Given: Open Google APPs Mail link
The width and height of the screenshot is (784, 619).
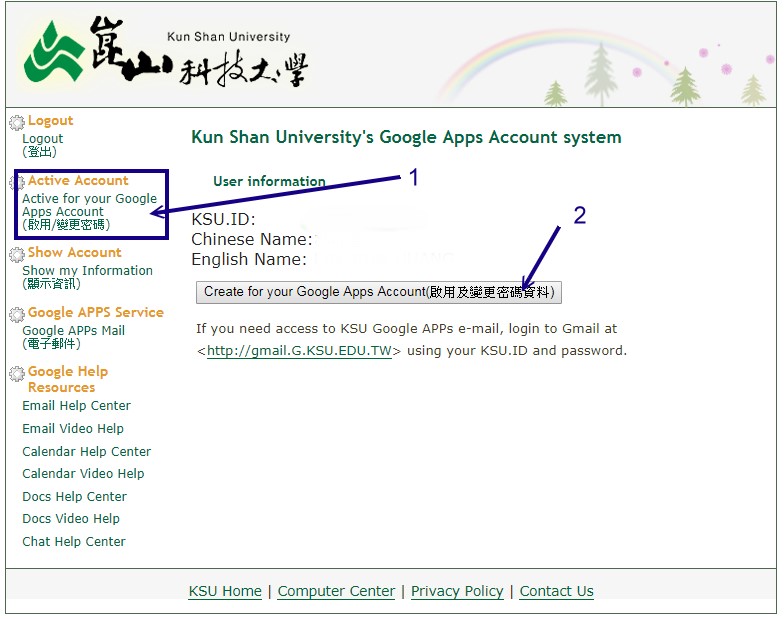Looking at the screenshot, I should 73,337.
